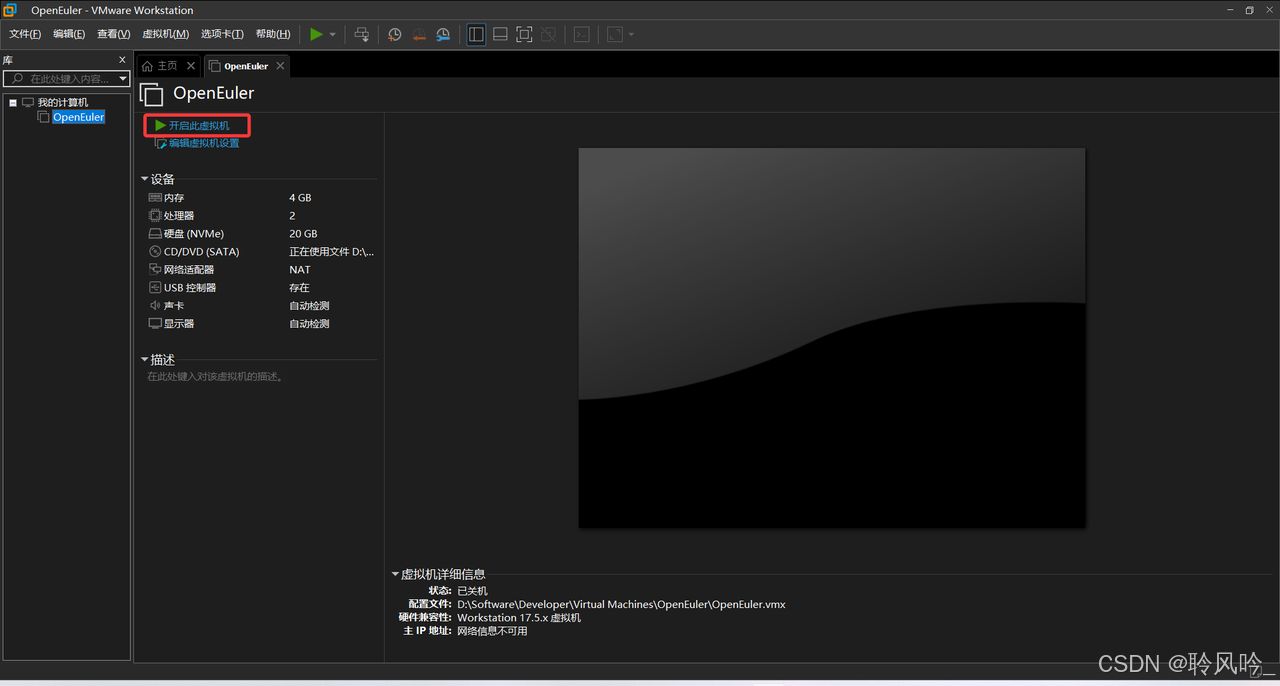Click the virtual machine screen preview

[832, 338]
